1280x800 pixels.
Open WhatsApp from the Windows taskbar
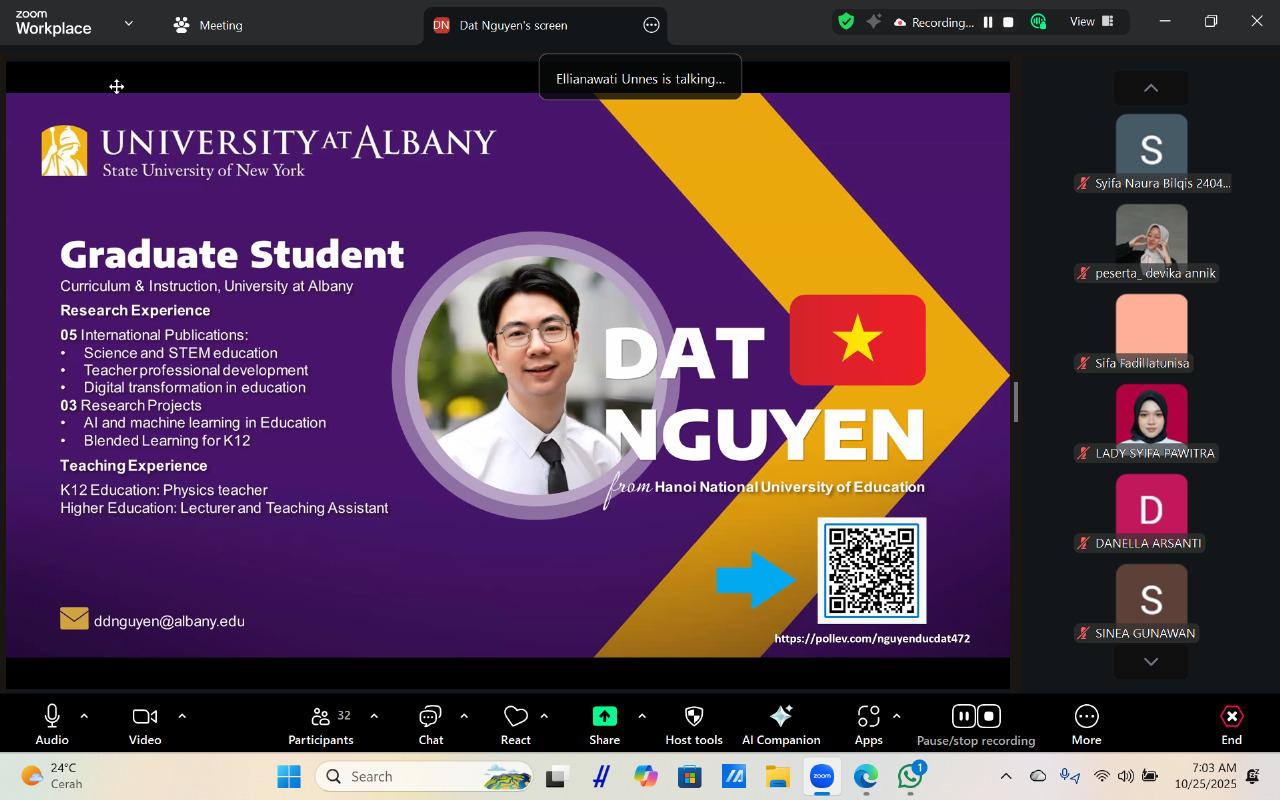(x=910, y=776)
